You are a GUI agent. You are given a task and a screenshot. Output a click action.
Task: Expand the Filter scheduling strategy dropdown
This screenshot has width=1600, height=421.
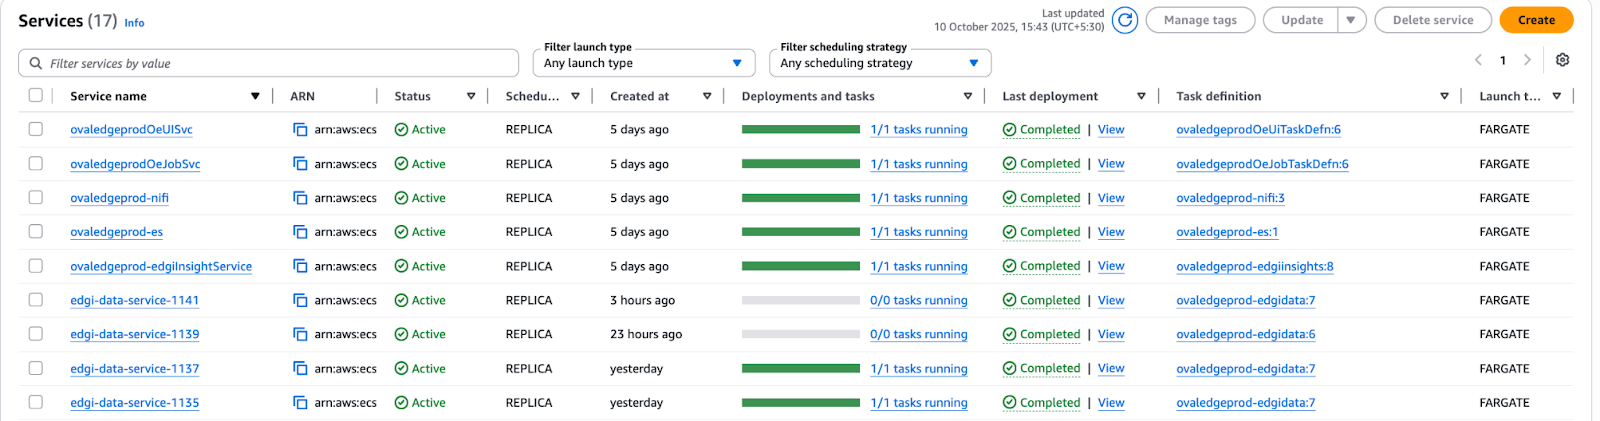click(x=879, y=63)
